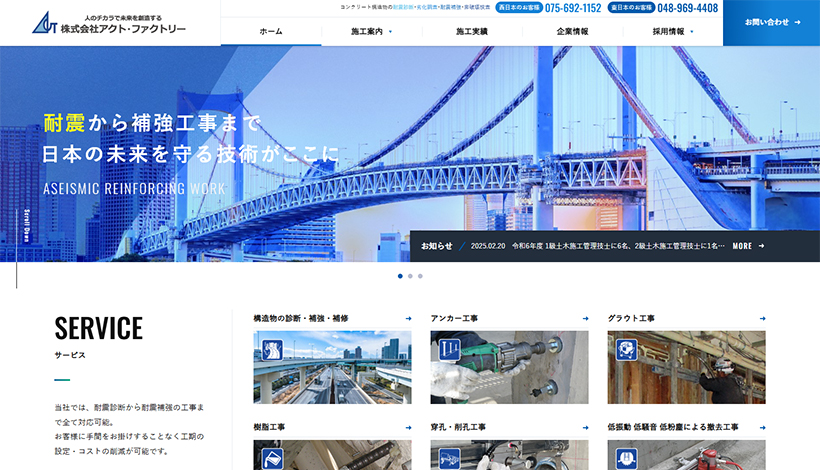Click the arrow inside the お問い合わせ button
This screenshot has width=820, height=470.
(x=797, y=22)
